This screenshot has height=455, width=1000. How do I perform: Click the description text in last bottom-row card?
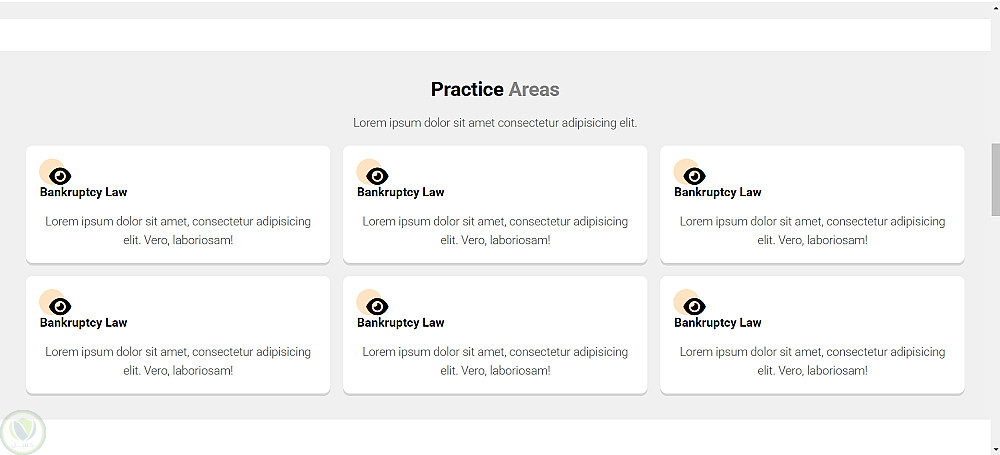[x=812, y=361]
